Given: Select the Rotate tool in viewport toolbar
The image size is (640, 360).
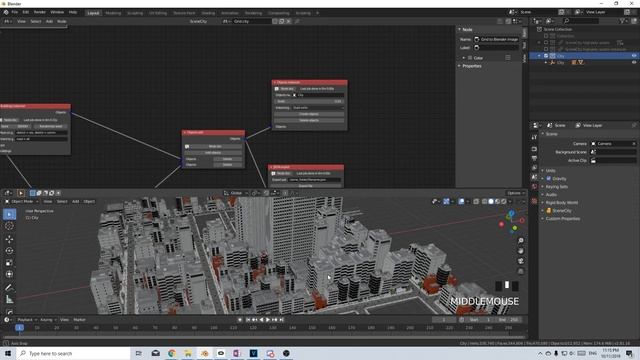Looking at the screenshot, I should click(9, 251).
